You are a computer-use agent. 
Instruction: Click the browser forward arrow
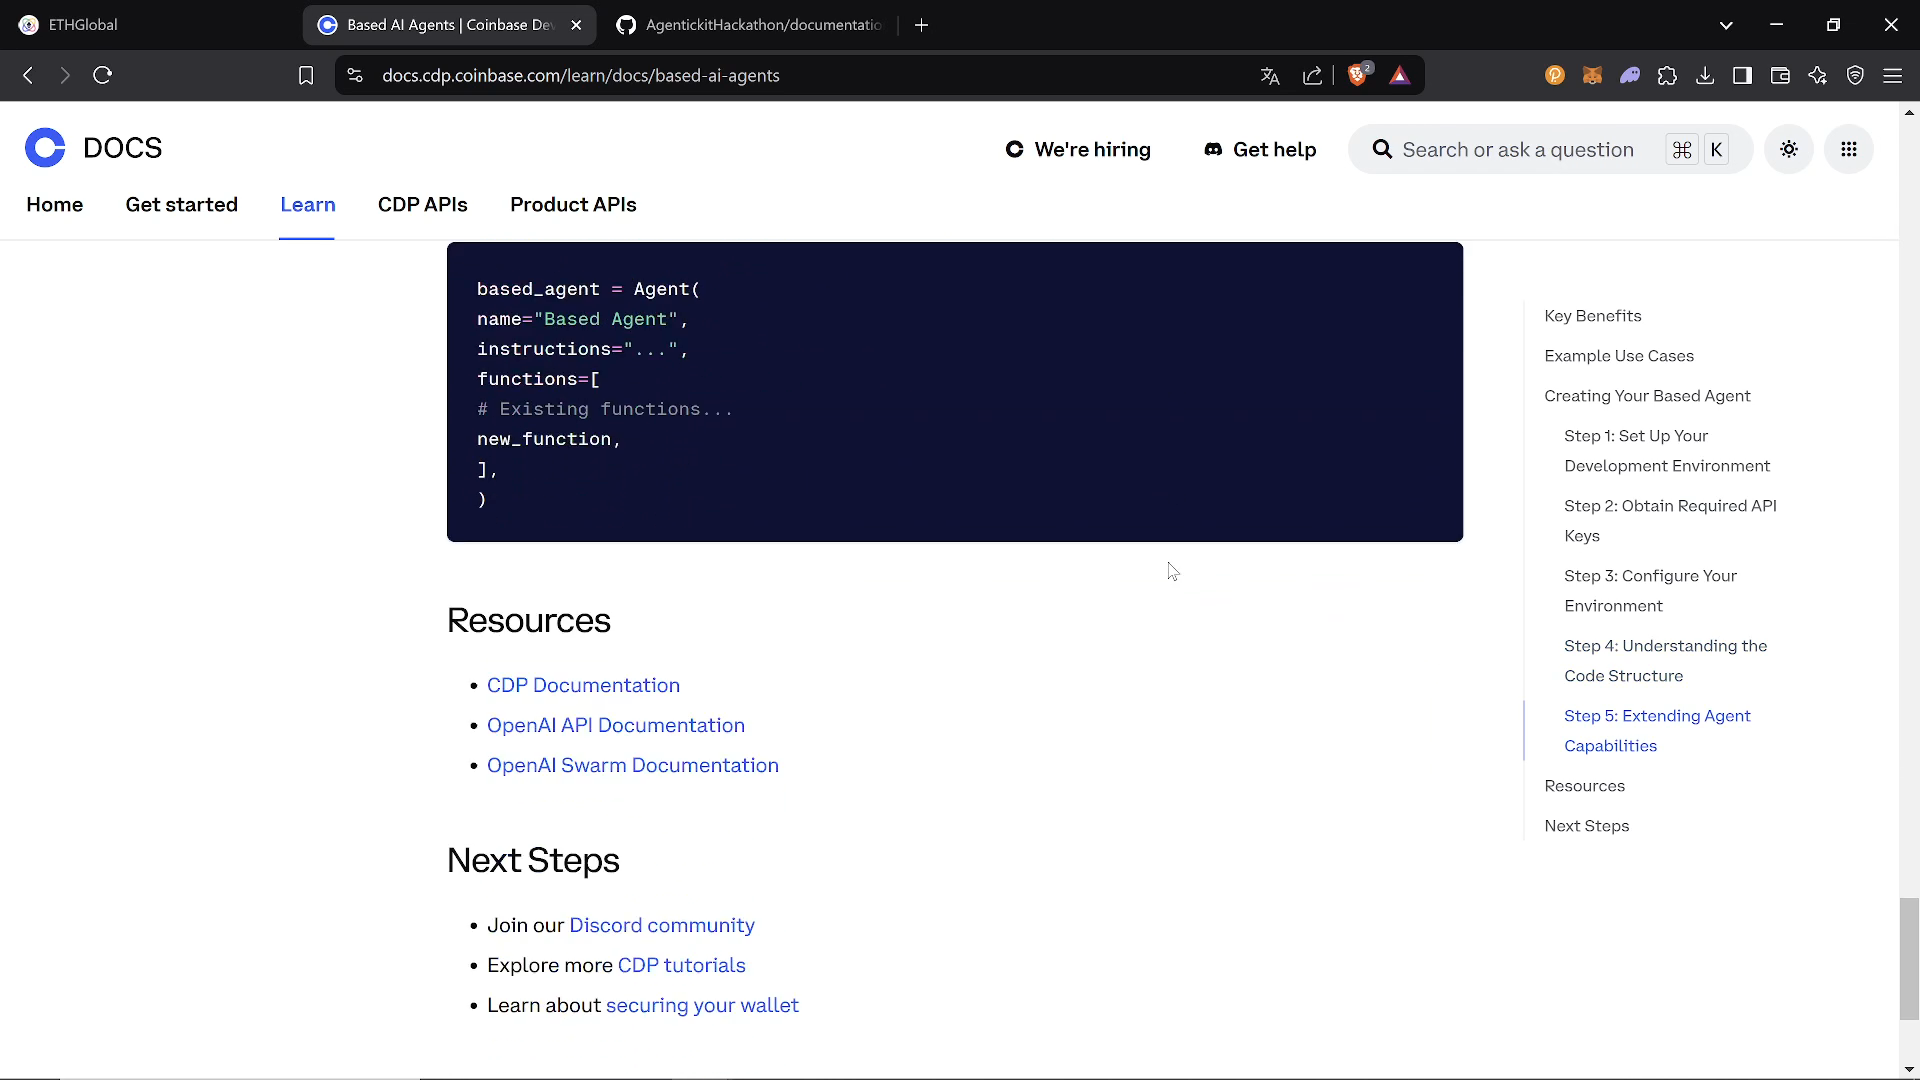point(65,75)
